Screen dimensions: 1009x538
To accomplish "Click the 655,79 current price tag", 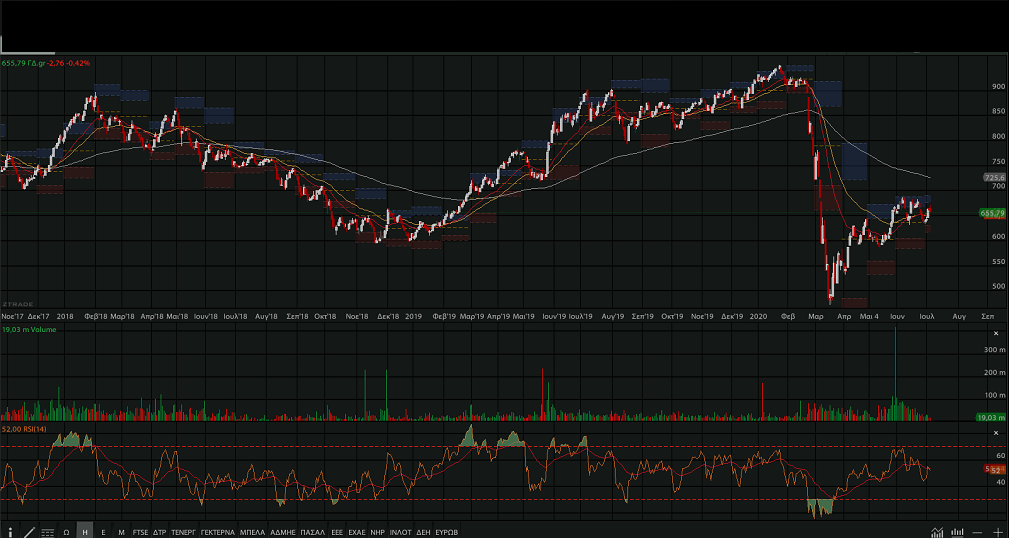I will coord(991,213).
